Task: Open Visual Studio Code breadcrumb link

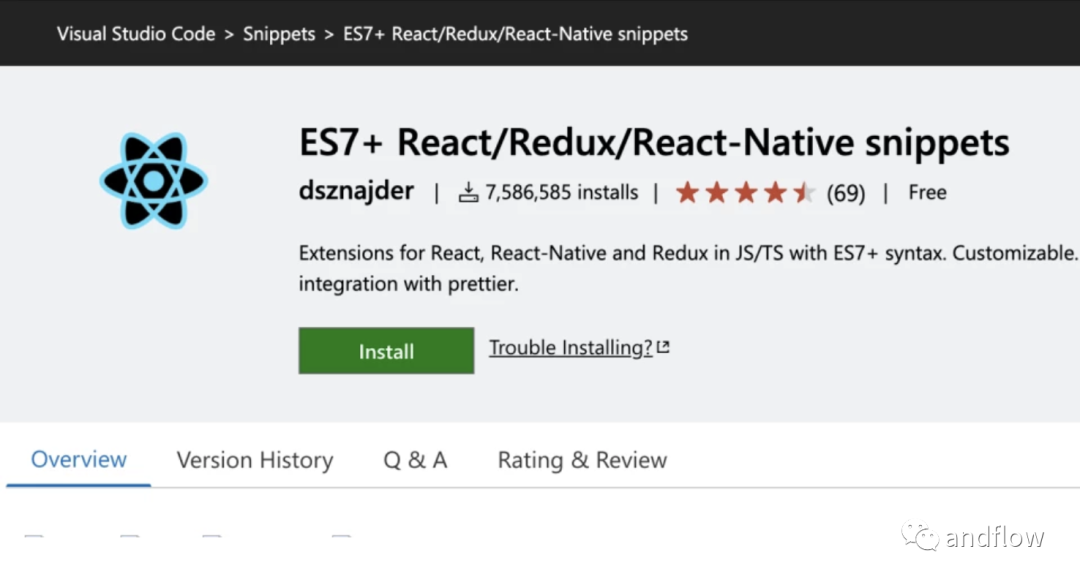Action: pos(136,34)
